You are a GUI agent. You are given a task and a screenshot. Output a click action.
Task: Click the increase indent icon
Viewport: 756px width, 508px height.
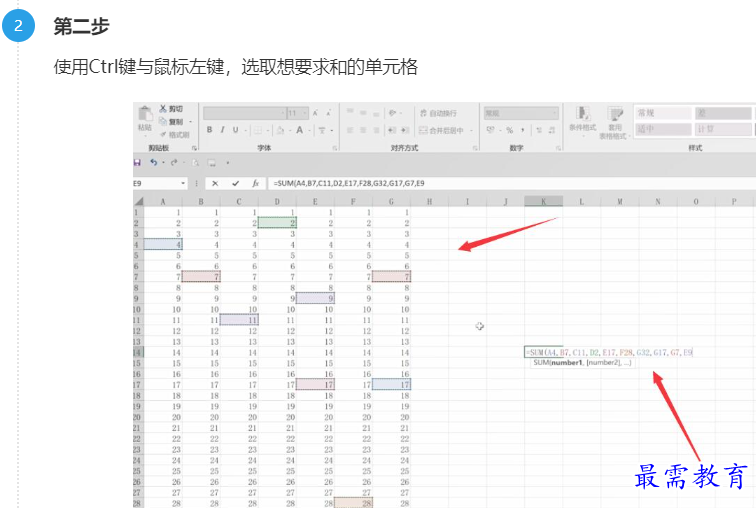405,130
